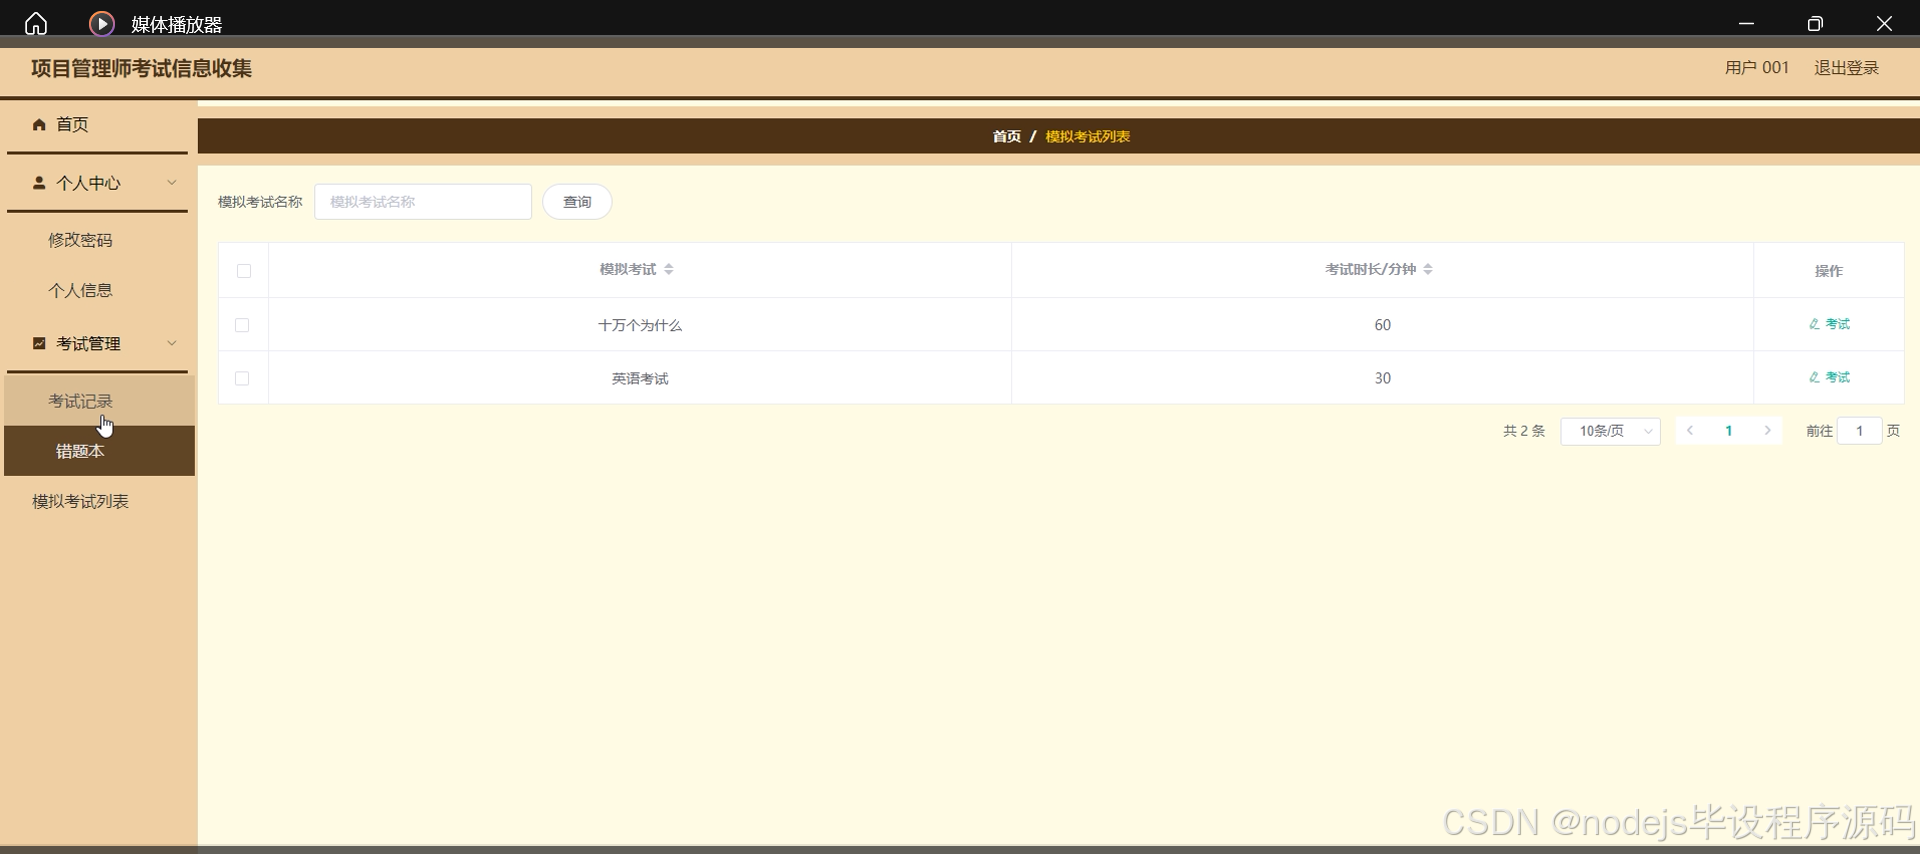Sort by 模拟考试 column arrows
1920x854 pixels.
669,269
